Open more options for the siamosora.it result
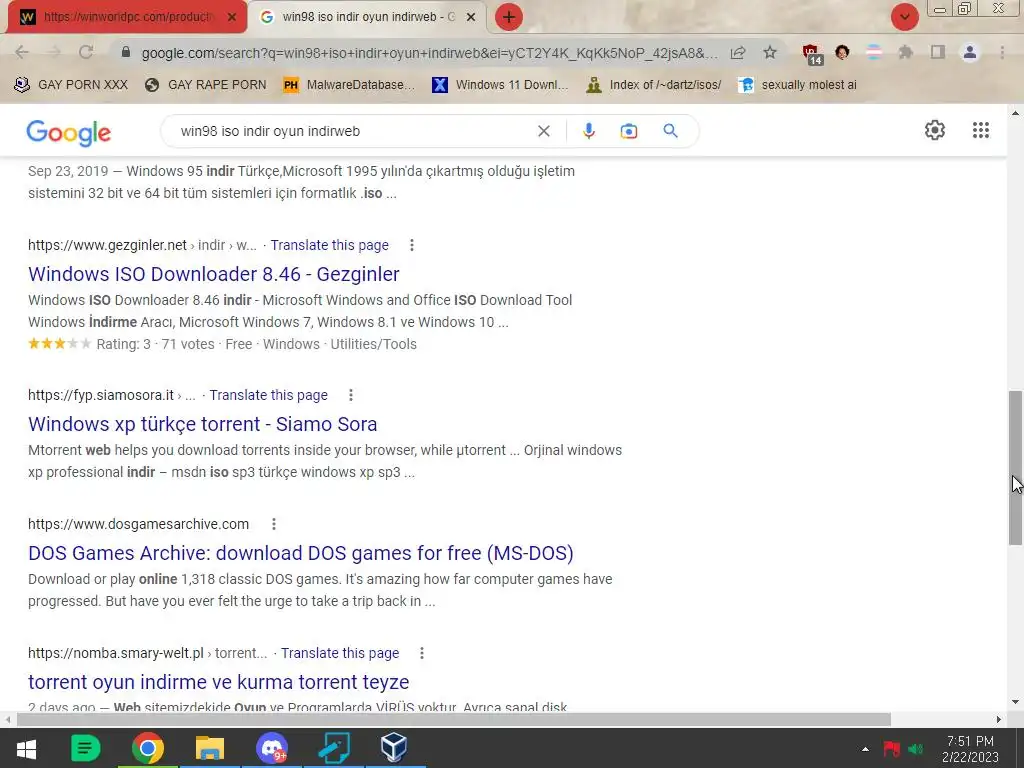The image size is (1024, 768). (x=351, y=395)
